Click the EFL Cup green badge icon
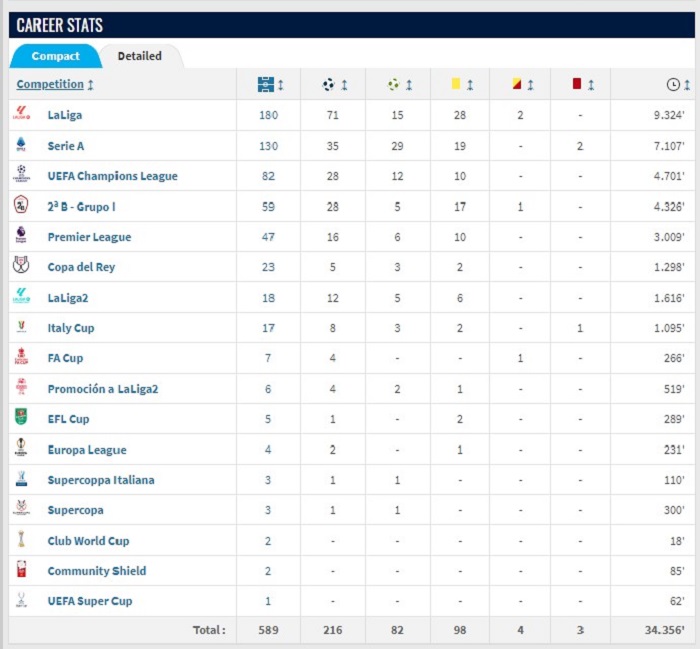 click(x=21, y=416)
